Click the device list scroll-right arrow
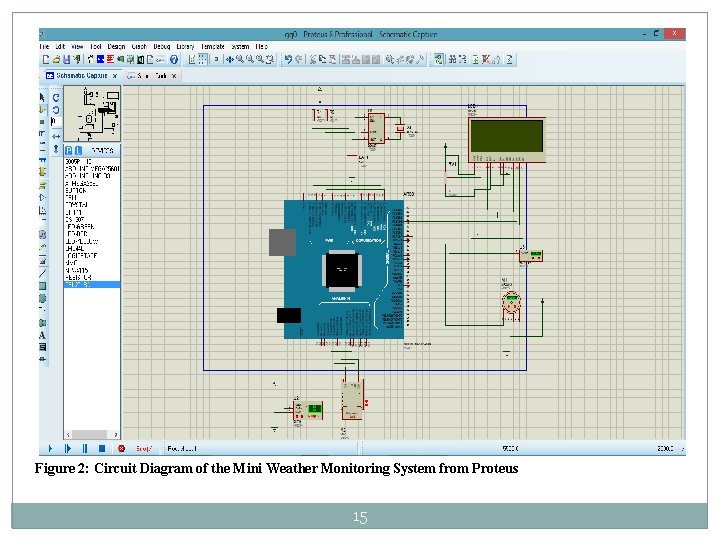Image resolution: width=720 pixels, height=540 pixels. [116, 434]
